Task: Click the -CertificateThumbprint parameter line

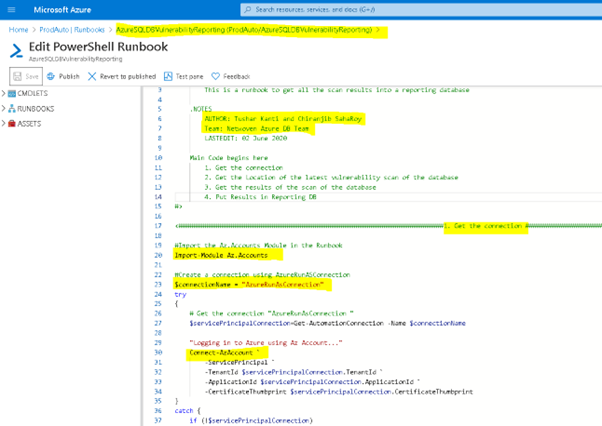Action: [x=339, y=392]
